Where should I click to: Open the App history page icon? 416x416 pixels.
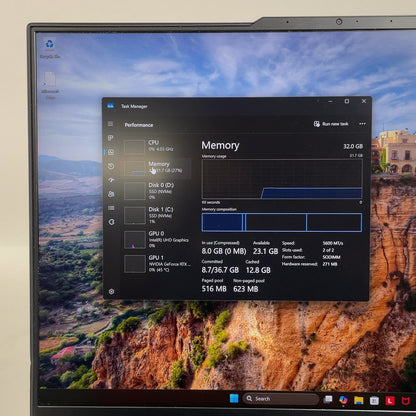111,166
